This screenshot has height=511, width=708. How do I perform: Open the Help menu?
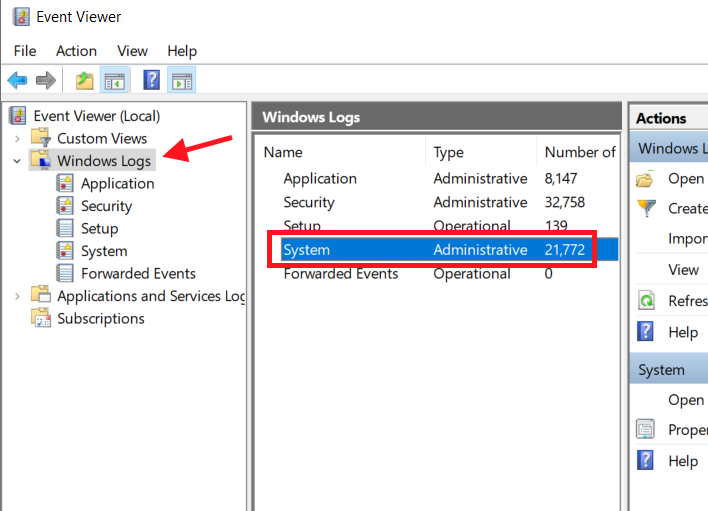pos(182,51)
